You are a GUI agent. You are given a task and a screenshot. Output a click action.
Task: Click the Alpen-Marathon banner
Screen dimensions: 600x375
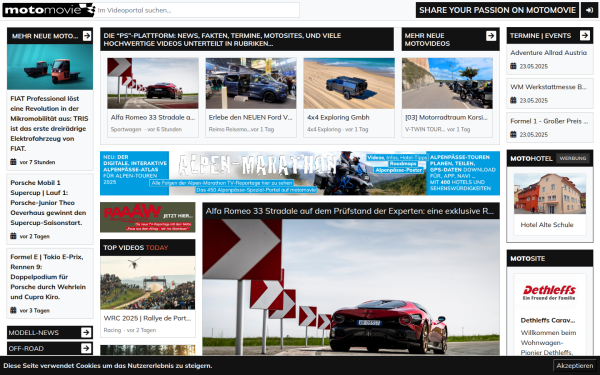coord(300,173)
